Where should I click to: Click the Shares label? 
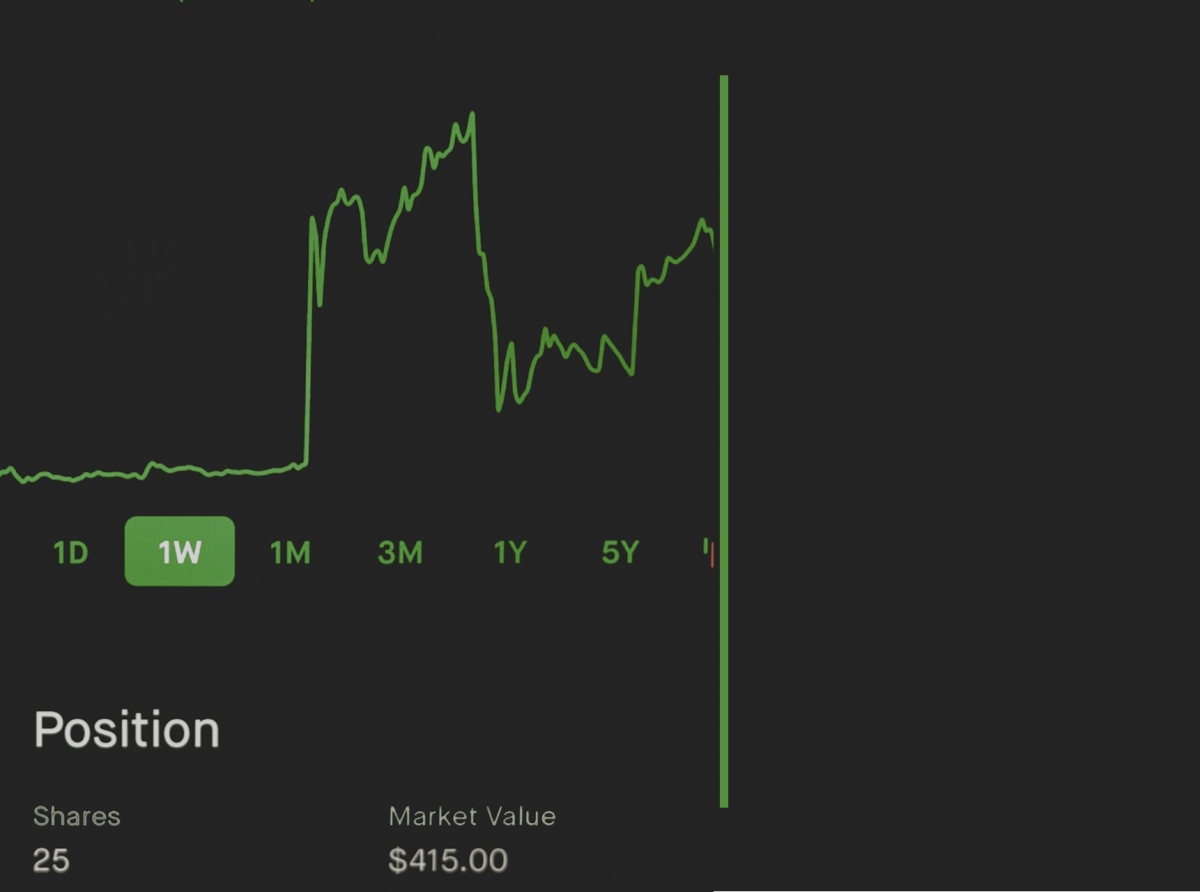tap(76, 816)
